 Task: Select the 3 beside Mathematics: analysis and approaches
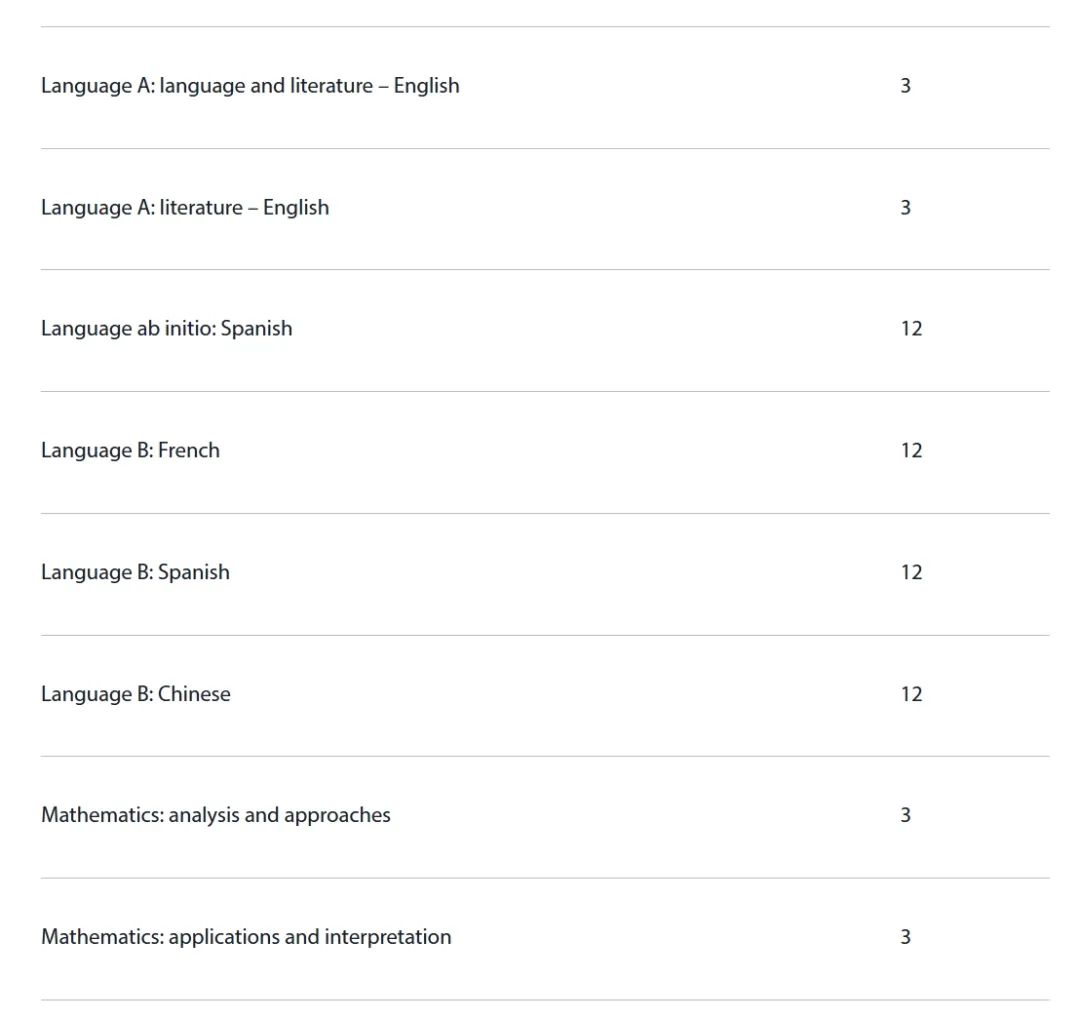[906, 815]
